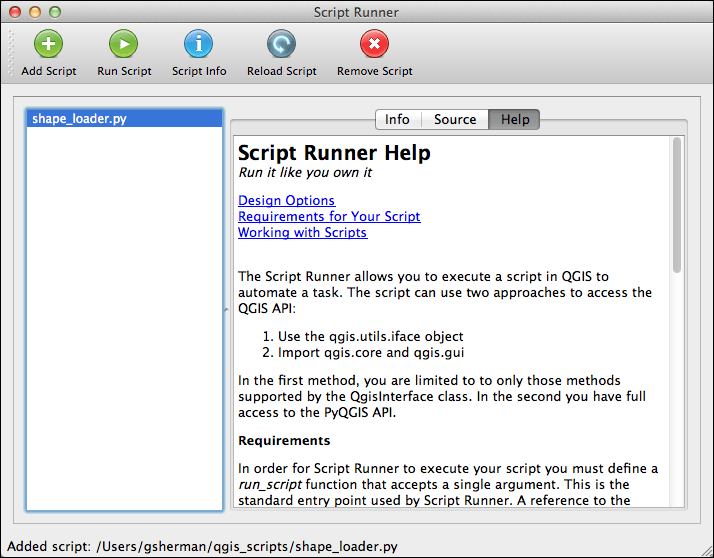Click 'Use the qgis.utils.iface object' list item
This screenshot has width=714, height=558.
click(370, 337)
